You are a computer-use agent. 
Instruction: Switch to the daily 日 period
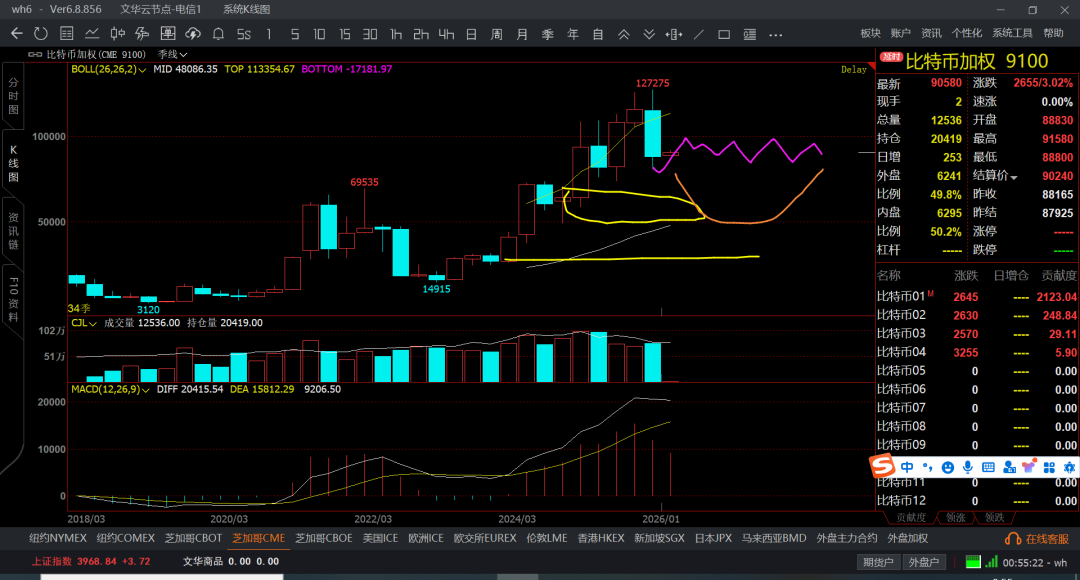471,34
